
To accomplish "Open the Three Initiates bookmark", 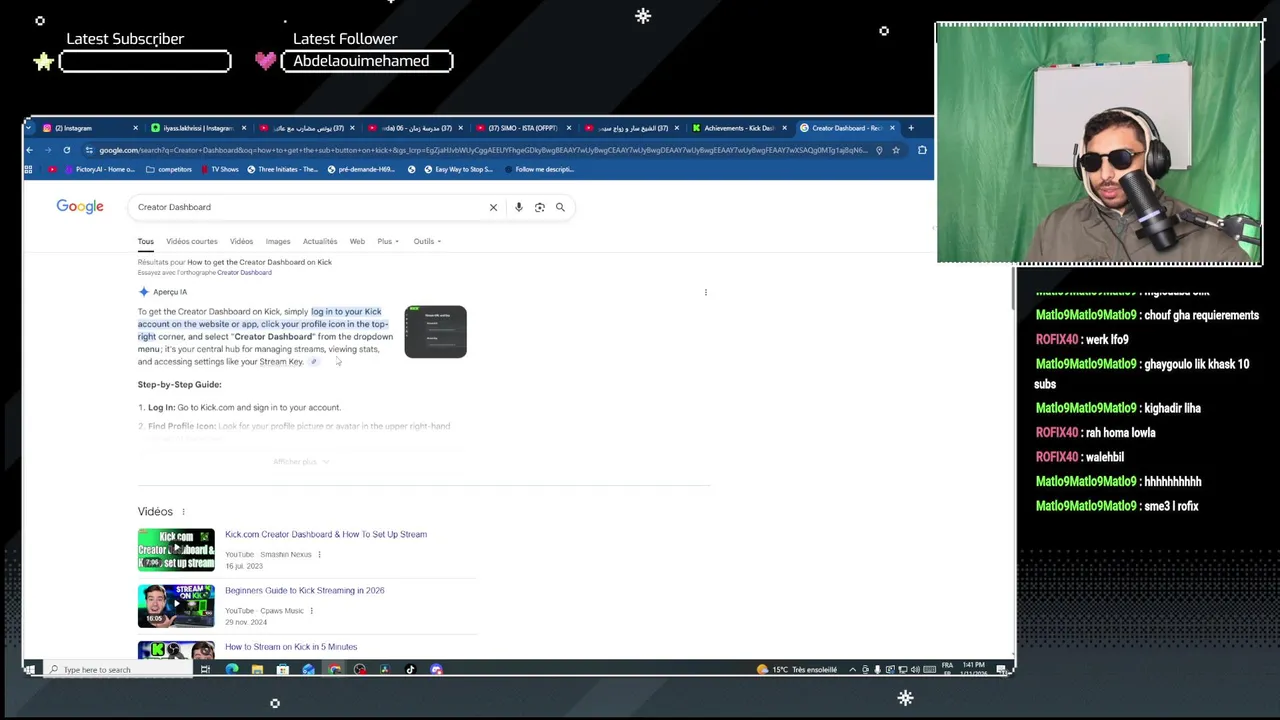I will [x=283, y=169].
